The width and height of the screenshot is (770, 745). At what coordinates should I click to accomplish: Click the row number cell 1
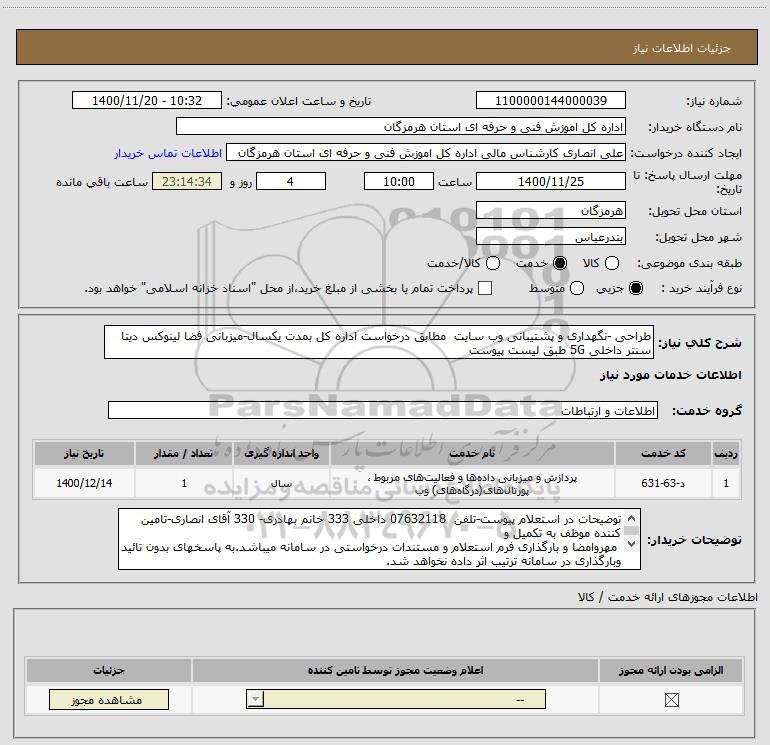click(726, 483)
